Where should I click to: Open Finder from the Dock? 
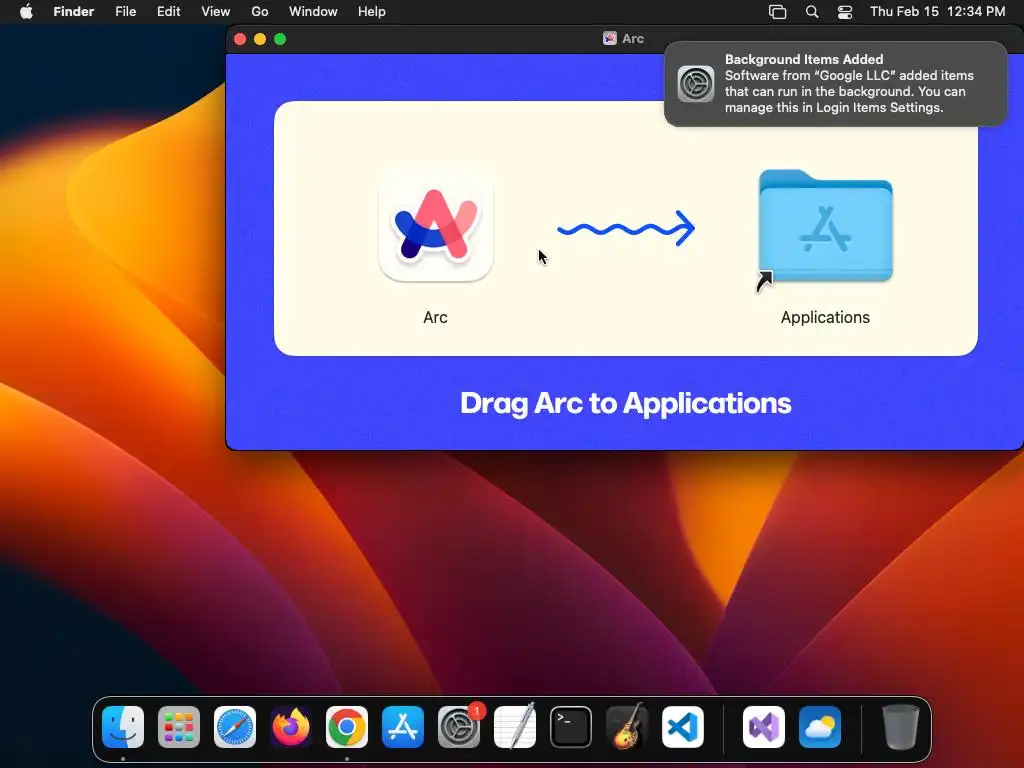coord(123,727)
